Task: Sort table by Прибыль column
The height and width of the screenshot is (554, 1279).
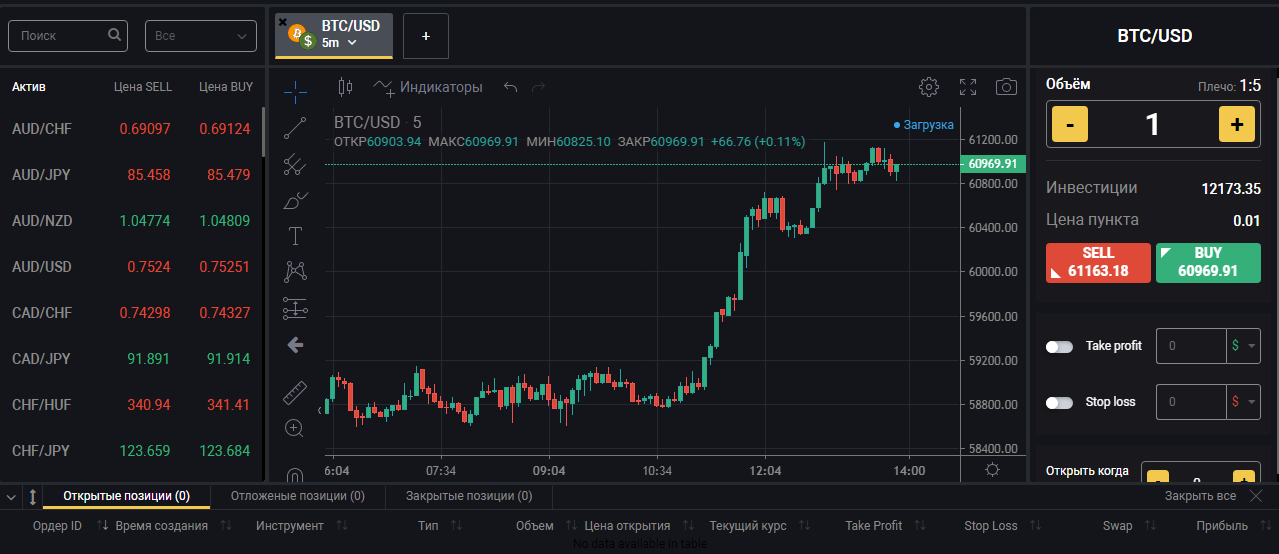Action: [1232, 526]
